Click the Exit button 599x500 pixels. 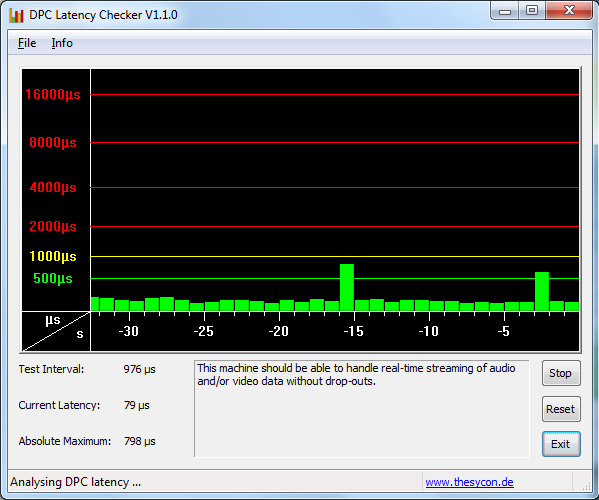point(561,444)
